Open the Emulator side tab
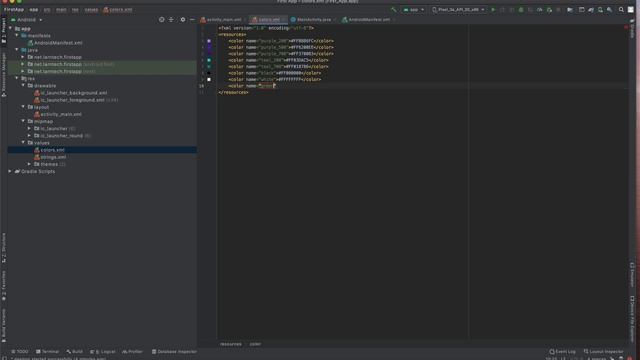 pyautogui.click(x=632, y=275)
